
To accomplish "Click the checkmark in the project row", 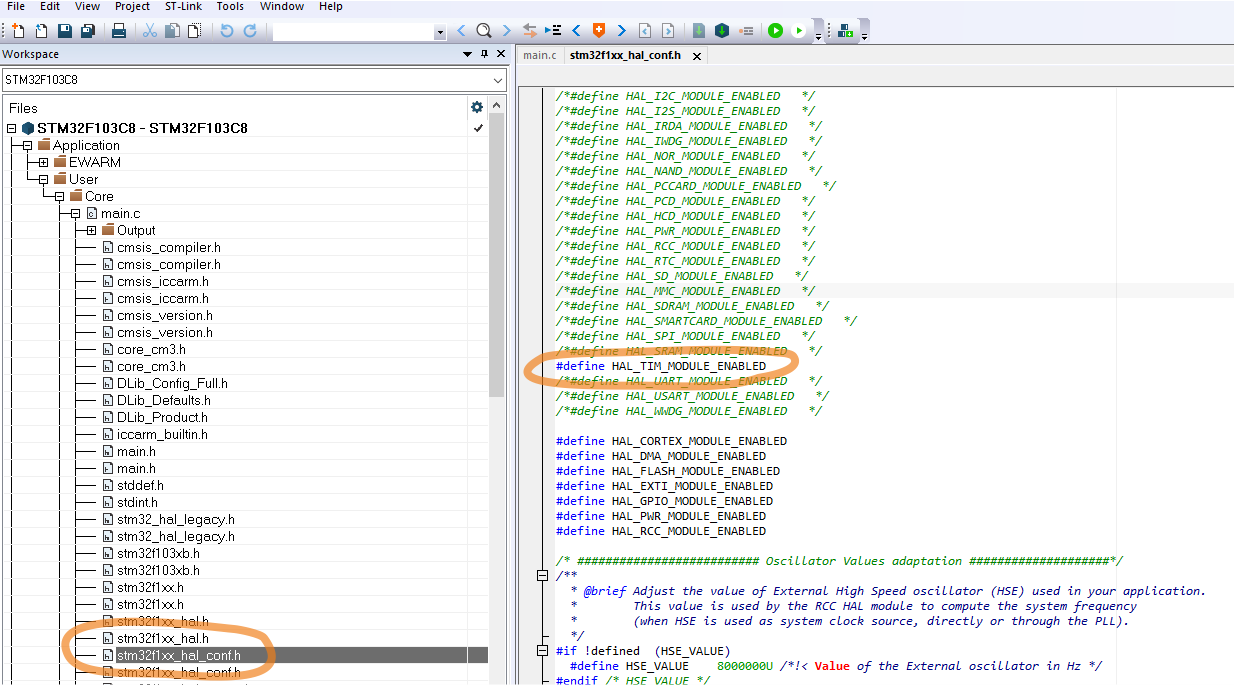I will (478, 128).
